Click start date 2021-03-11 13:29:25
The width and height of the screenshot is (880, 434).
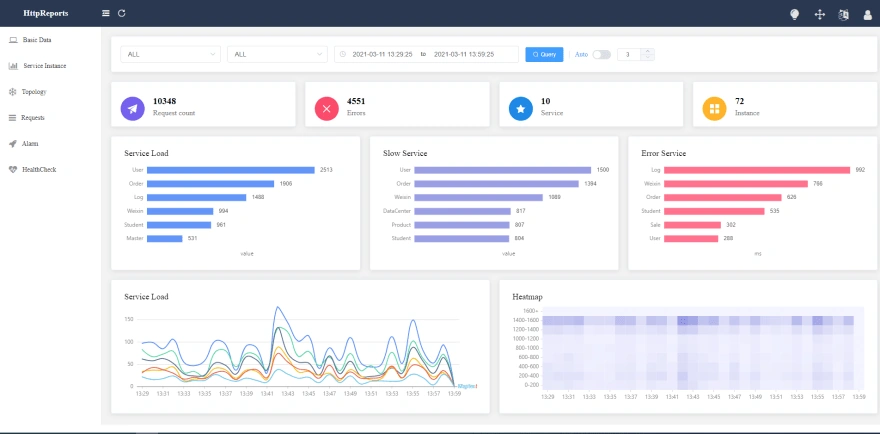click(x=382, y=54)
